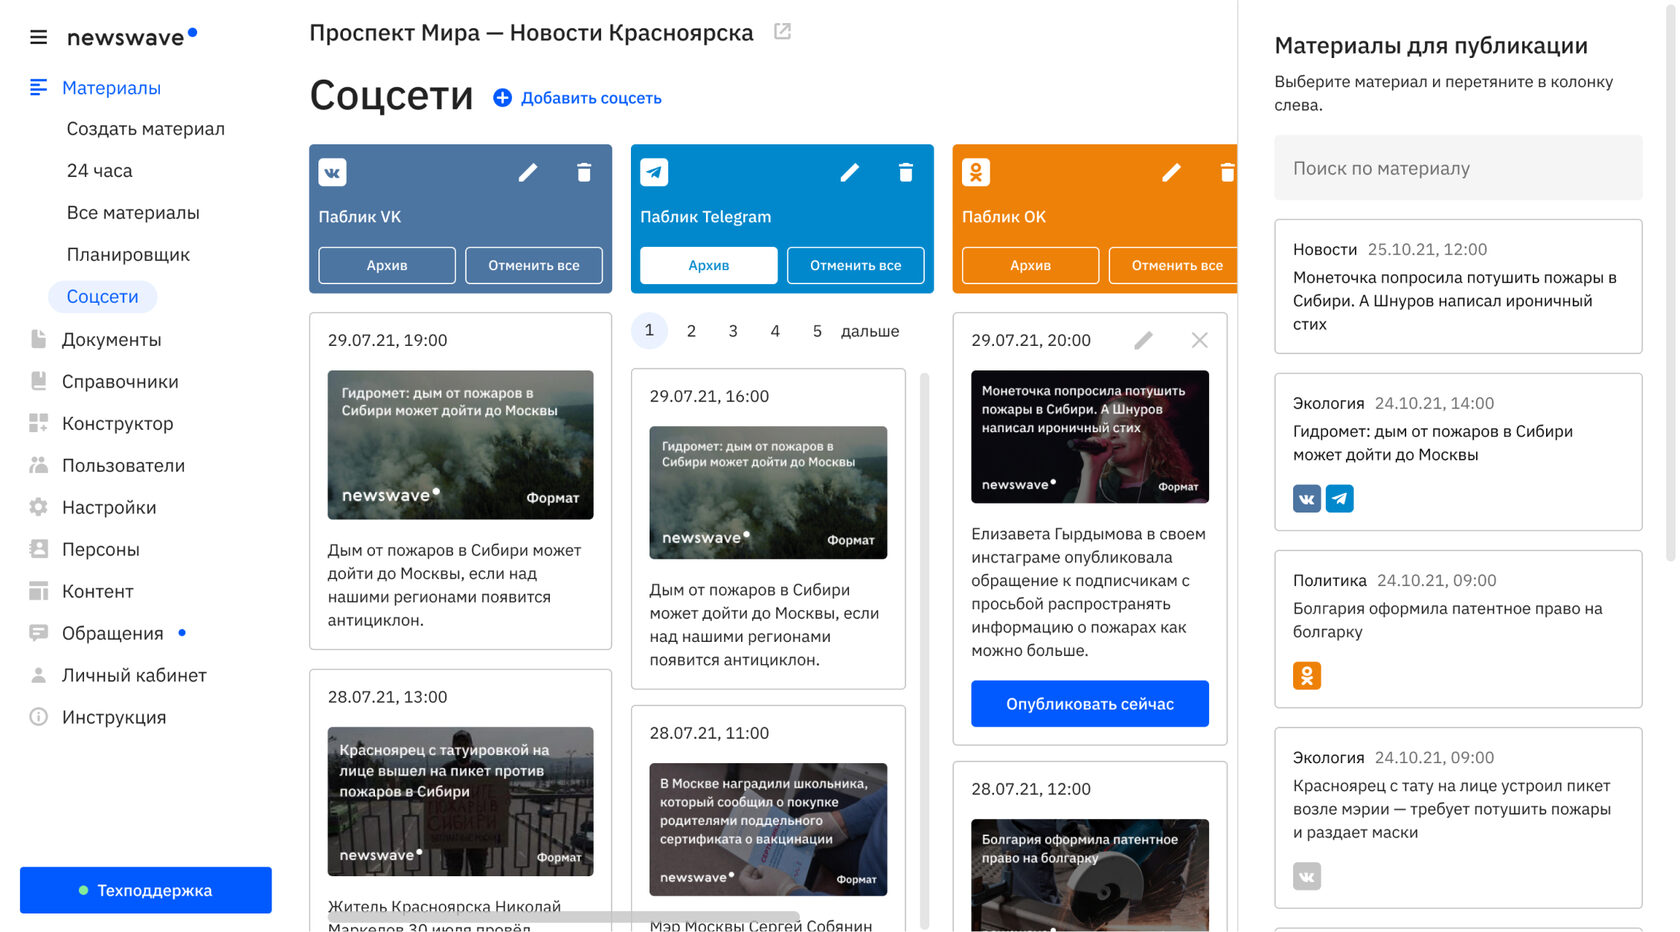Click the VK logo icon in column header
1680x932 pixels.
click(x=332, y=172)
